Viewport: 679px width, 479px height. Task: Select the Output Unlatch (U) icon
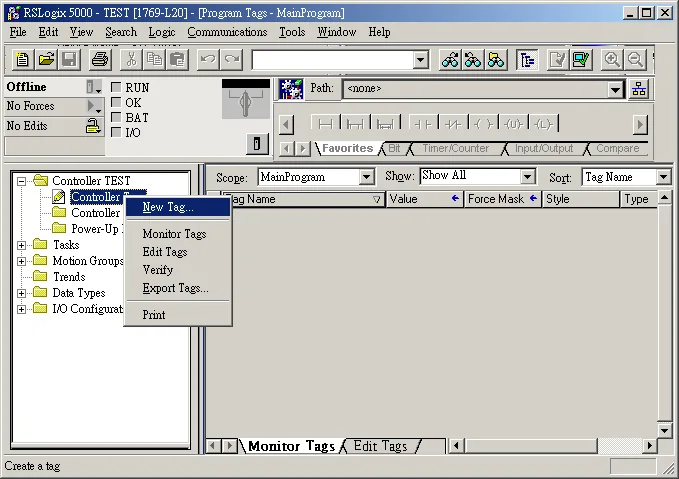[514, 124]
